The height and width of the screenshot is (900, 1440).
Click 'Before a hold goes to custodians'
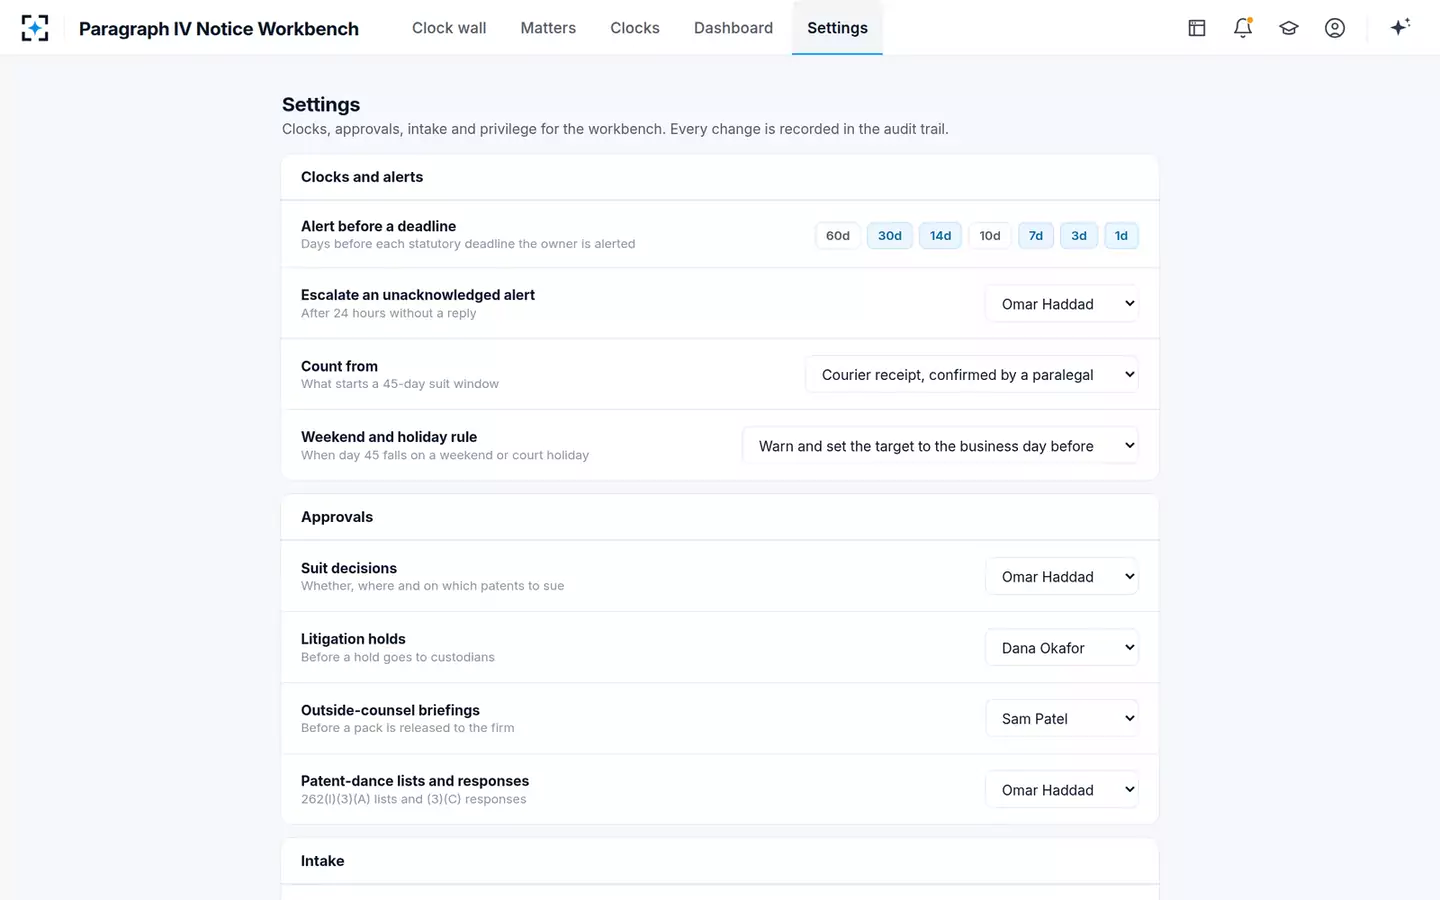pos(398,657)
